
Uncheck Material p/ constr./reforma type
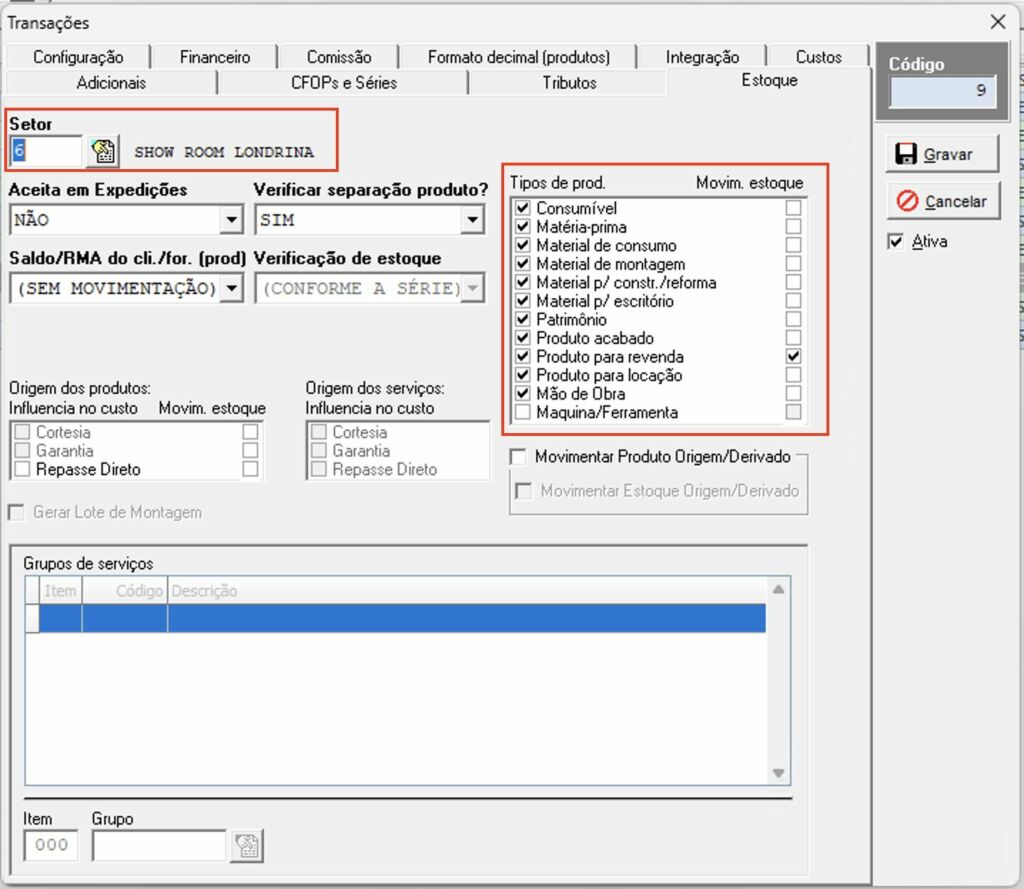click(x=522, y=282)
